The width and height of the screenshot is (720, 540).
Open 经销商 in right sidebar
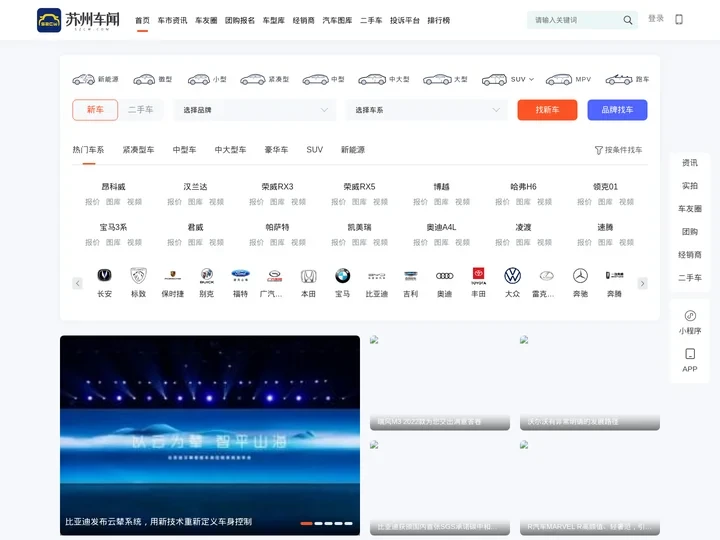pyautogui.click(x=690, y=254)
